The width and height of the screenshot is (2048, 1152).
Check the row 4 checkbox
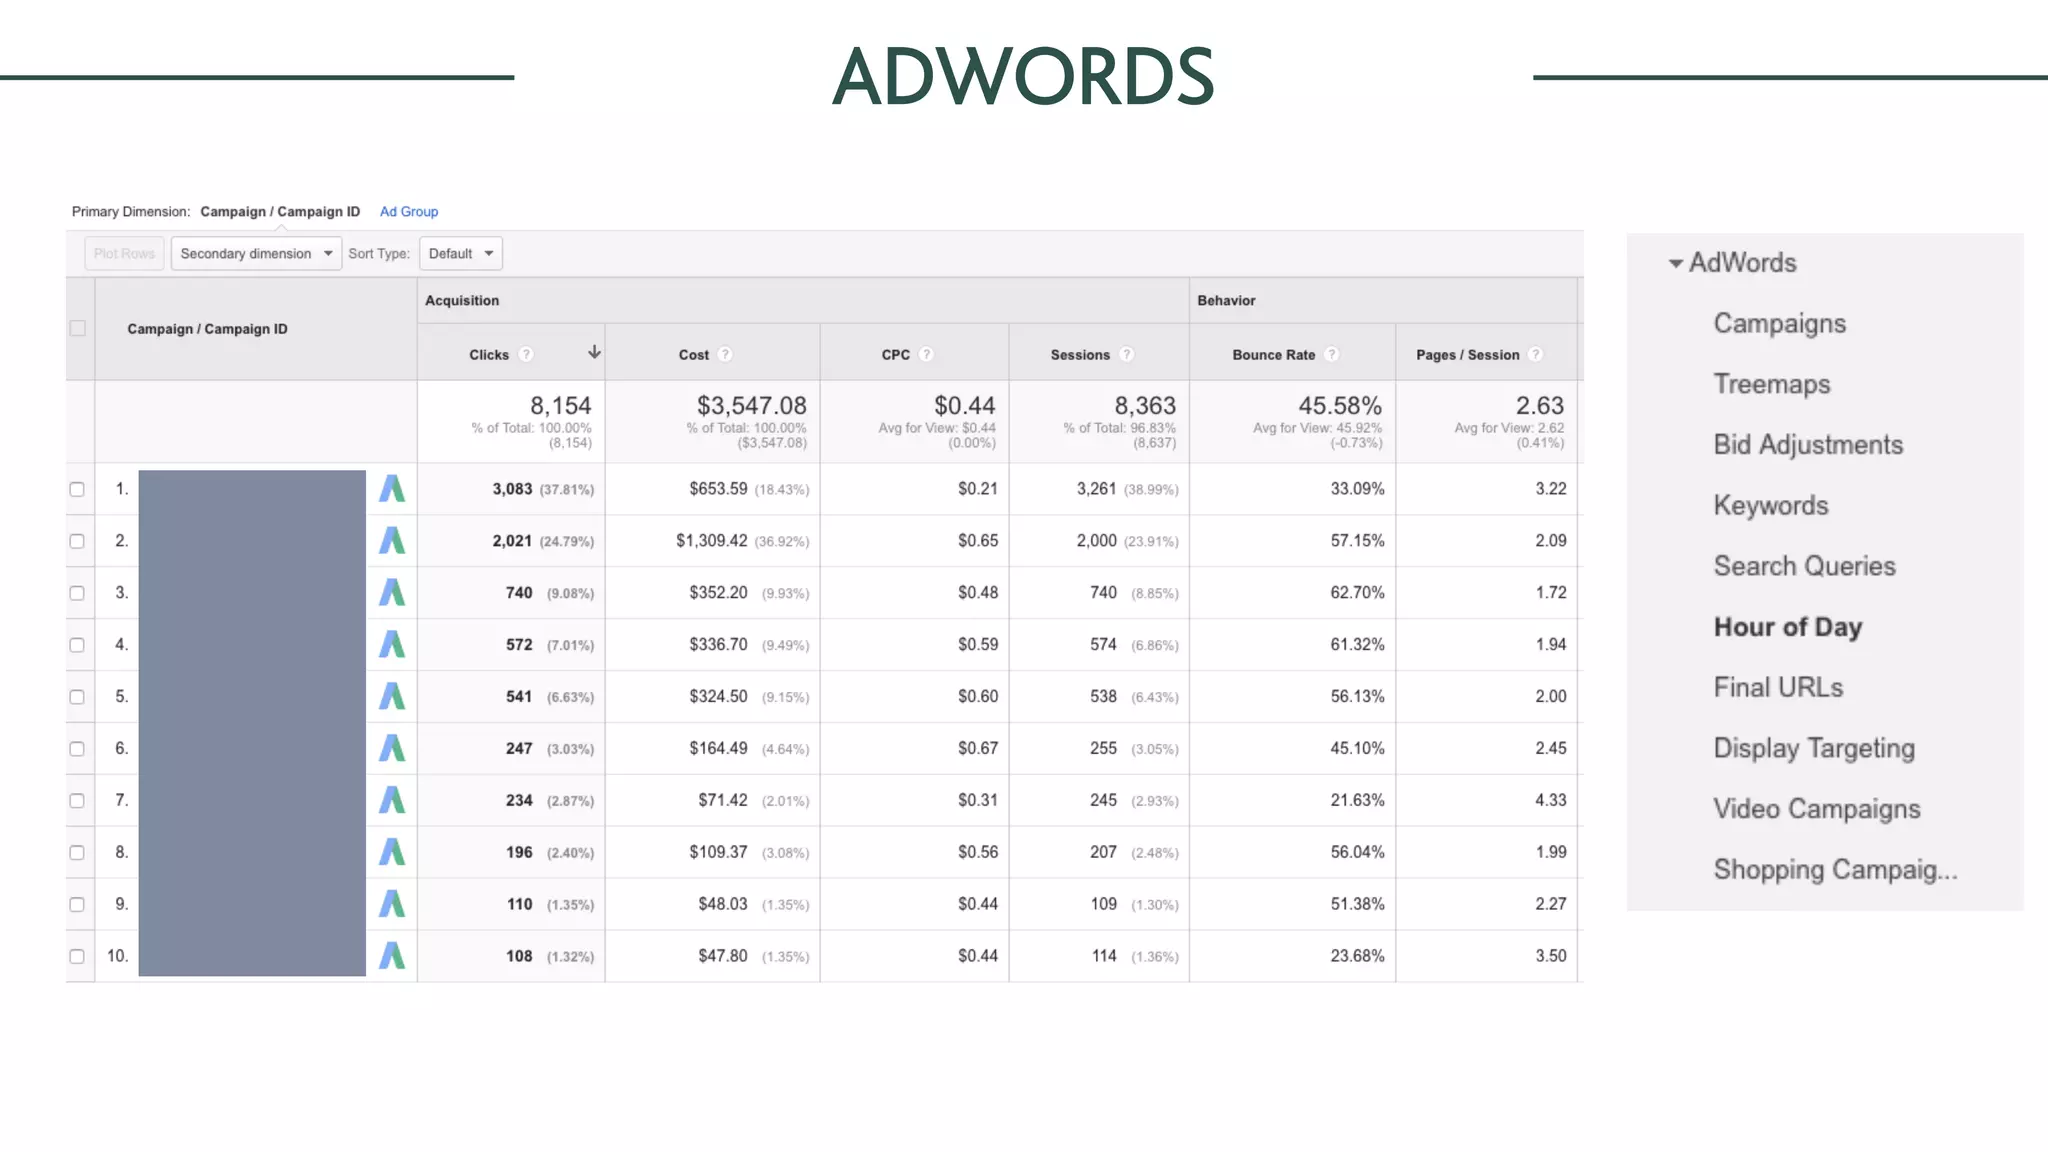pyautogui.click(x=77, y=645)
